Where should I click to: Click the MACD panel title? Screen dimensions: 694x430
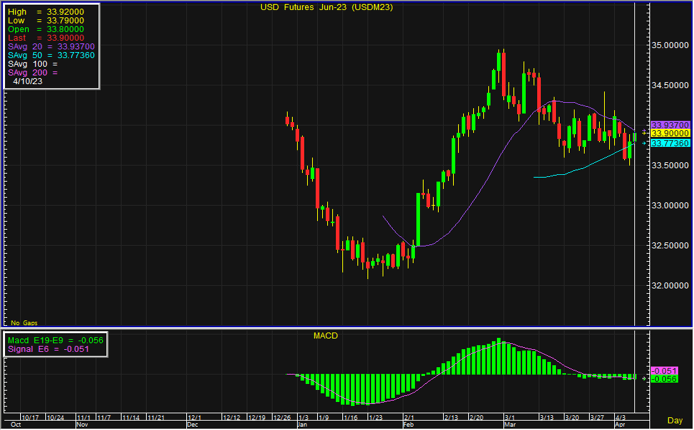pos(325,336)
